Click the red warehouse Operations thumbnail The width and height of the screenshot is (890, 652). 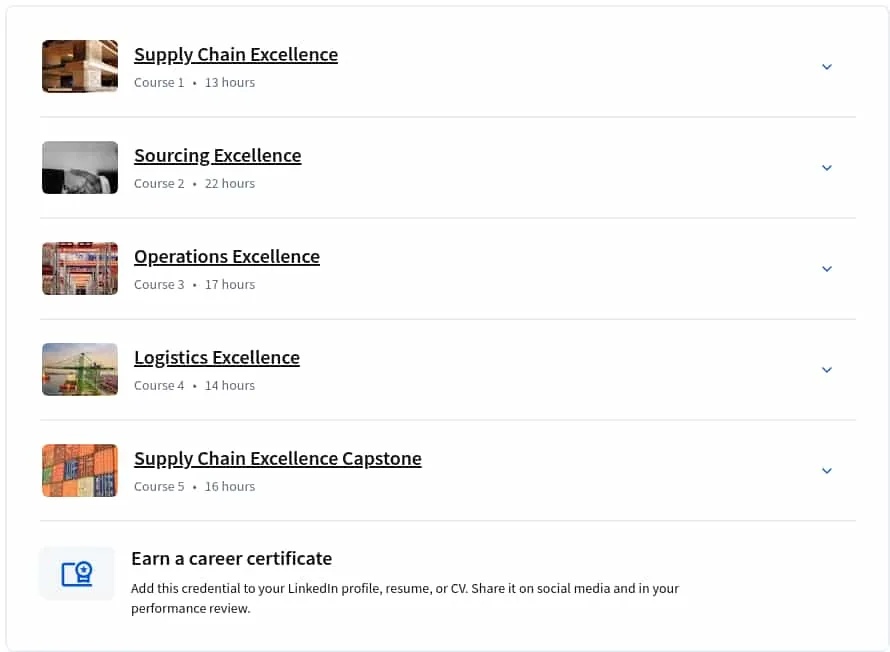pyautogui.click(x=80, y=268)
